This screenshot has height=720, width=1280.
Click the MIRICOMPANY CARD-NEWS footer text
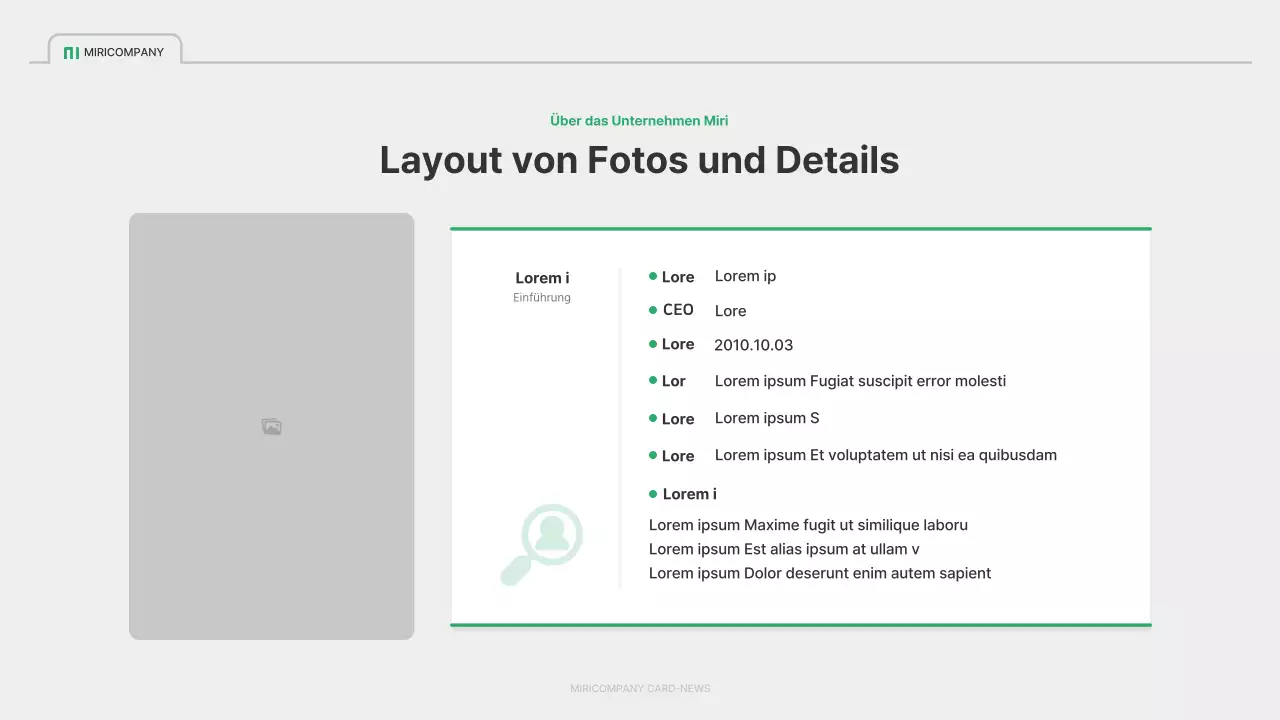coord(640,688)
